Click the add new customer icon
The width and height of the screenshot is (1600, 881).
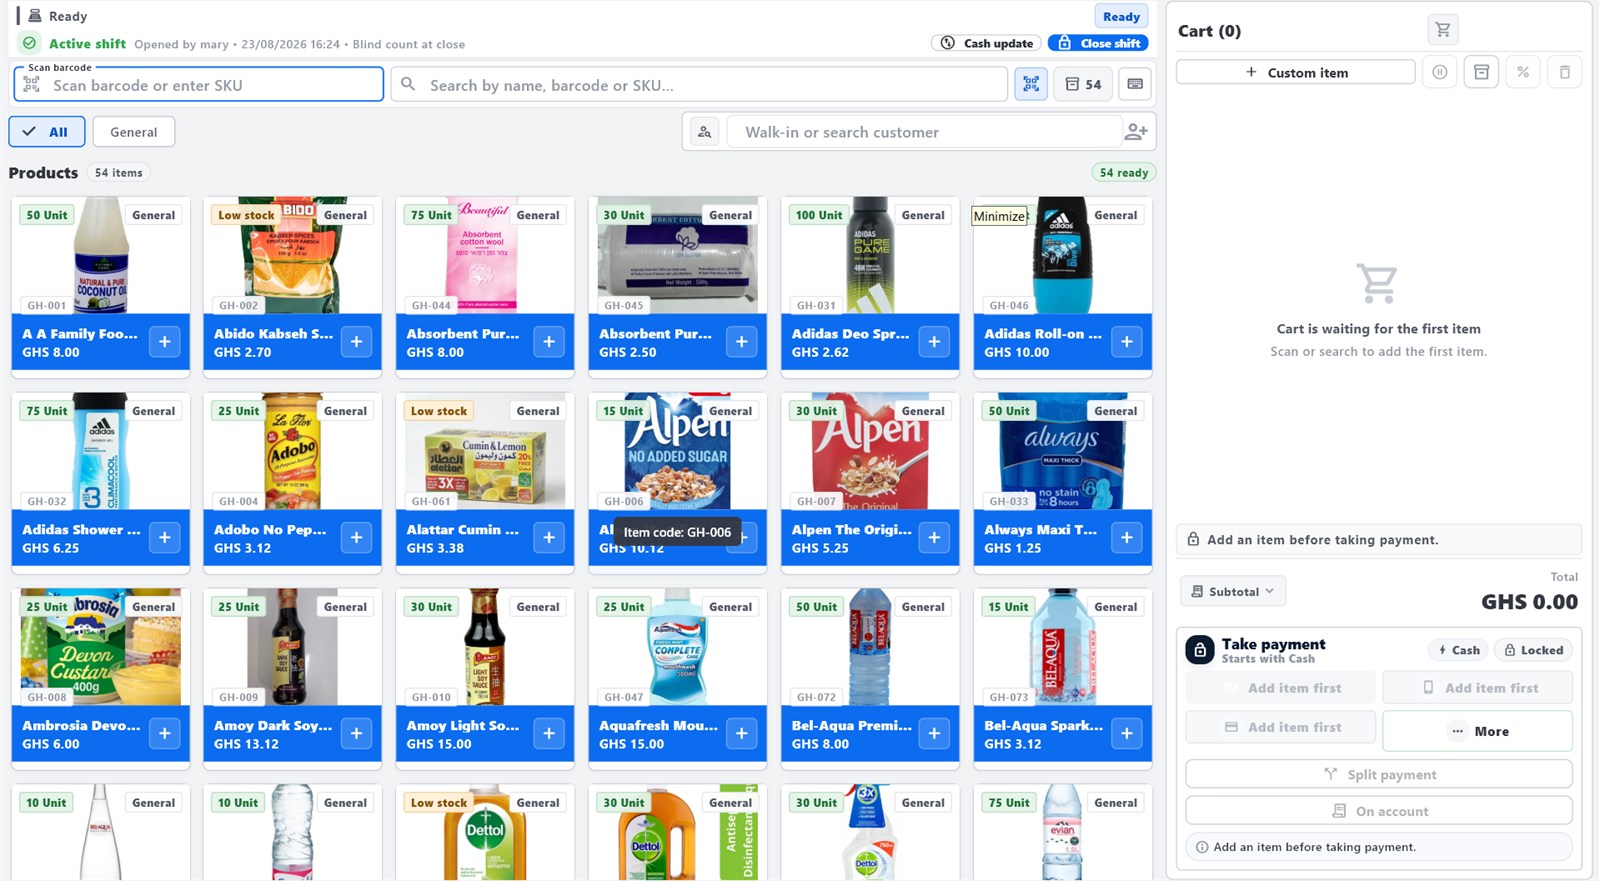[1136, 132]
